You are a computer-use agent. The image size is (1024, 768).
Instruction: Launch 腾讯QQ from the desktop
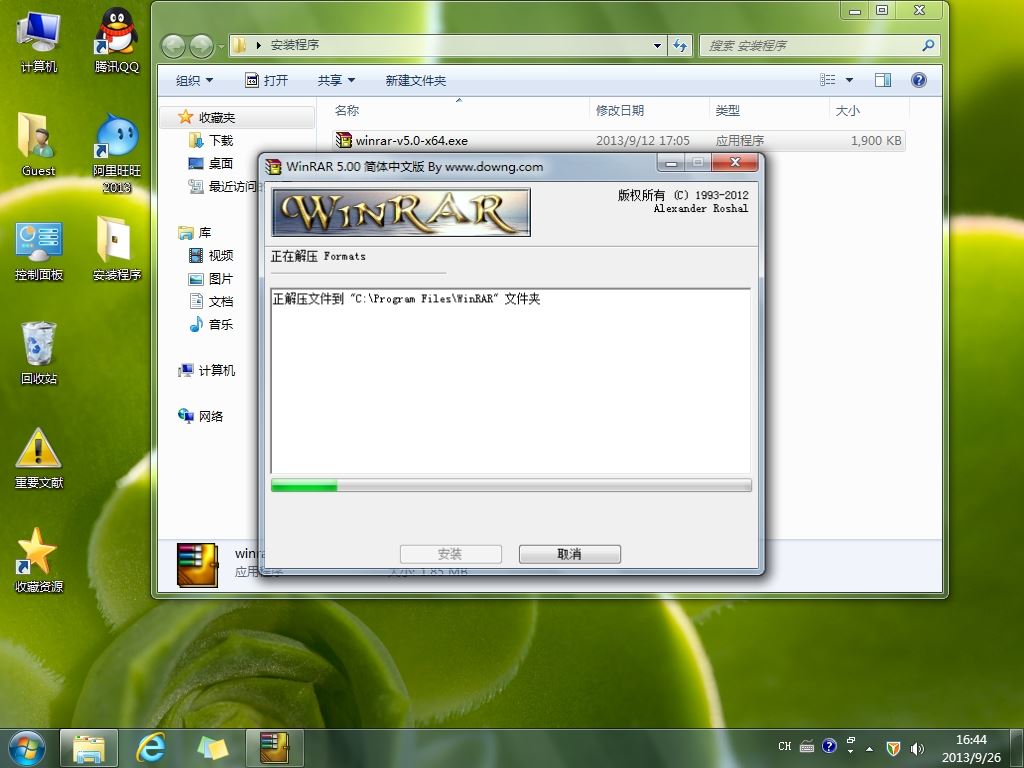tap(116, 40)
